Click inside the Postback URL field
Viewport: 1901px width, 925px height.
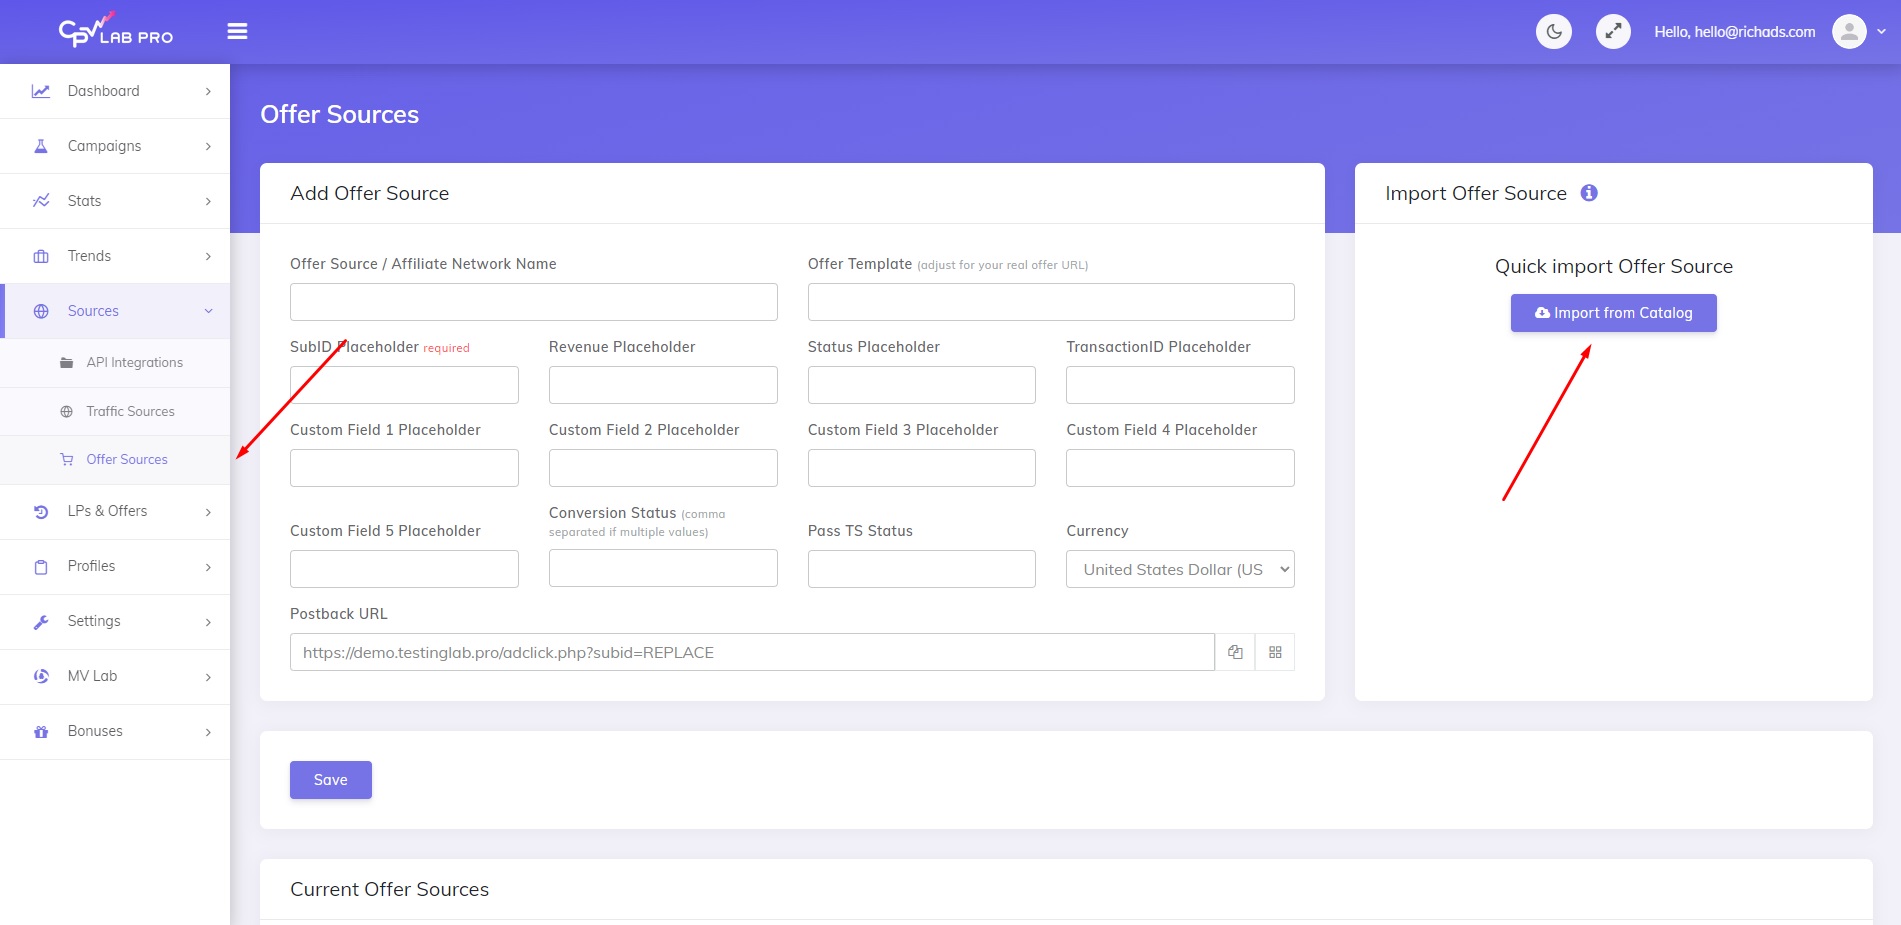752,652
